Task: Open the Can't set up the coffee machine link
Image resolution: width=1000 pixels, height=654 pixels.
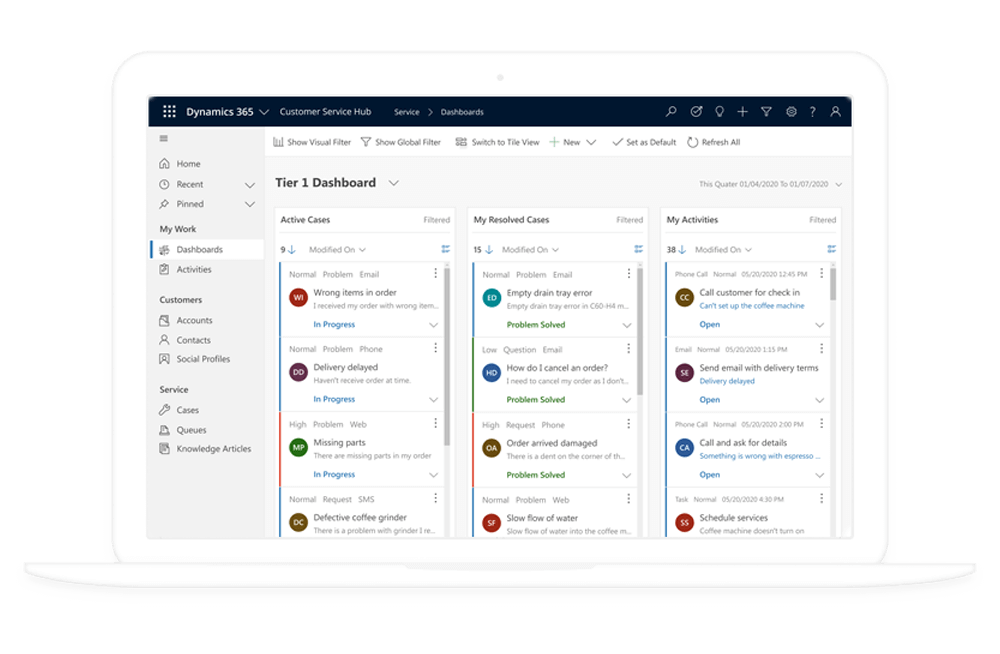Action: [x=752, y=306]
